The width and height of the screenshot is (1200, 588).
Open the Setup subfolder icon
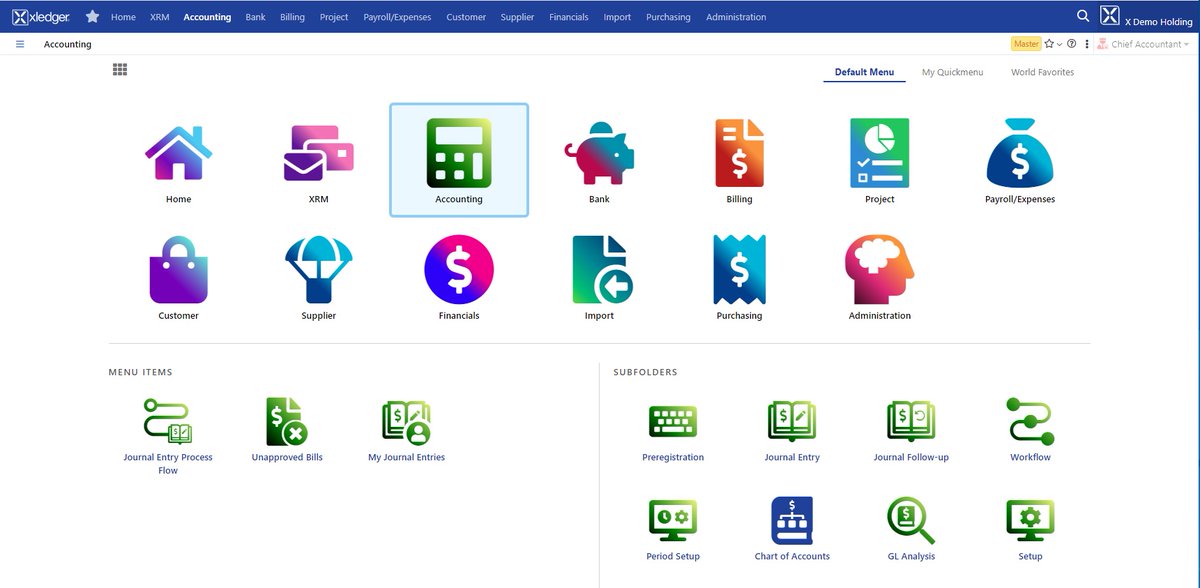[x=1030, y=520]
